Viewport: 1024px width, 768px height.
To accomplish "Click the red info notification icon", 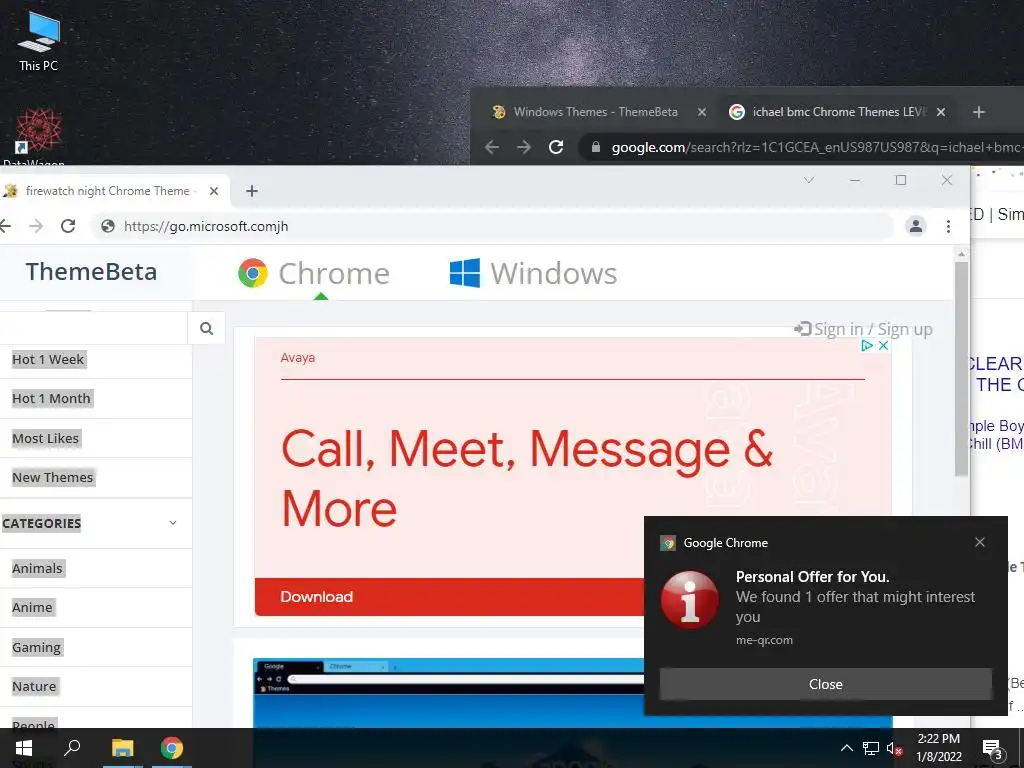I will [x=690, y=600].
